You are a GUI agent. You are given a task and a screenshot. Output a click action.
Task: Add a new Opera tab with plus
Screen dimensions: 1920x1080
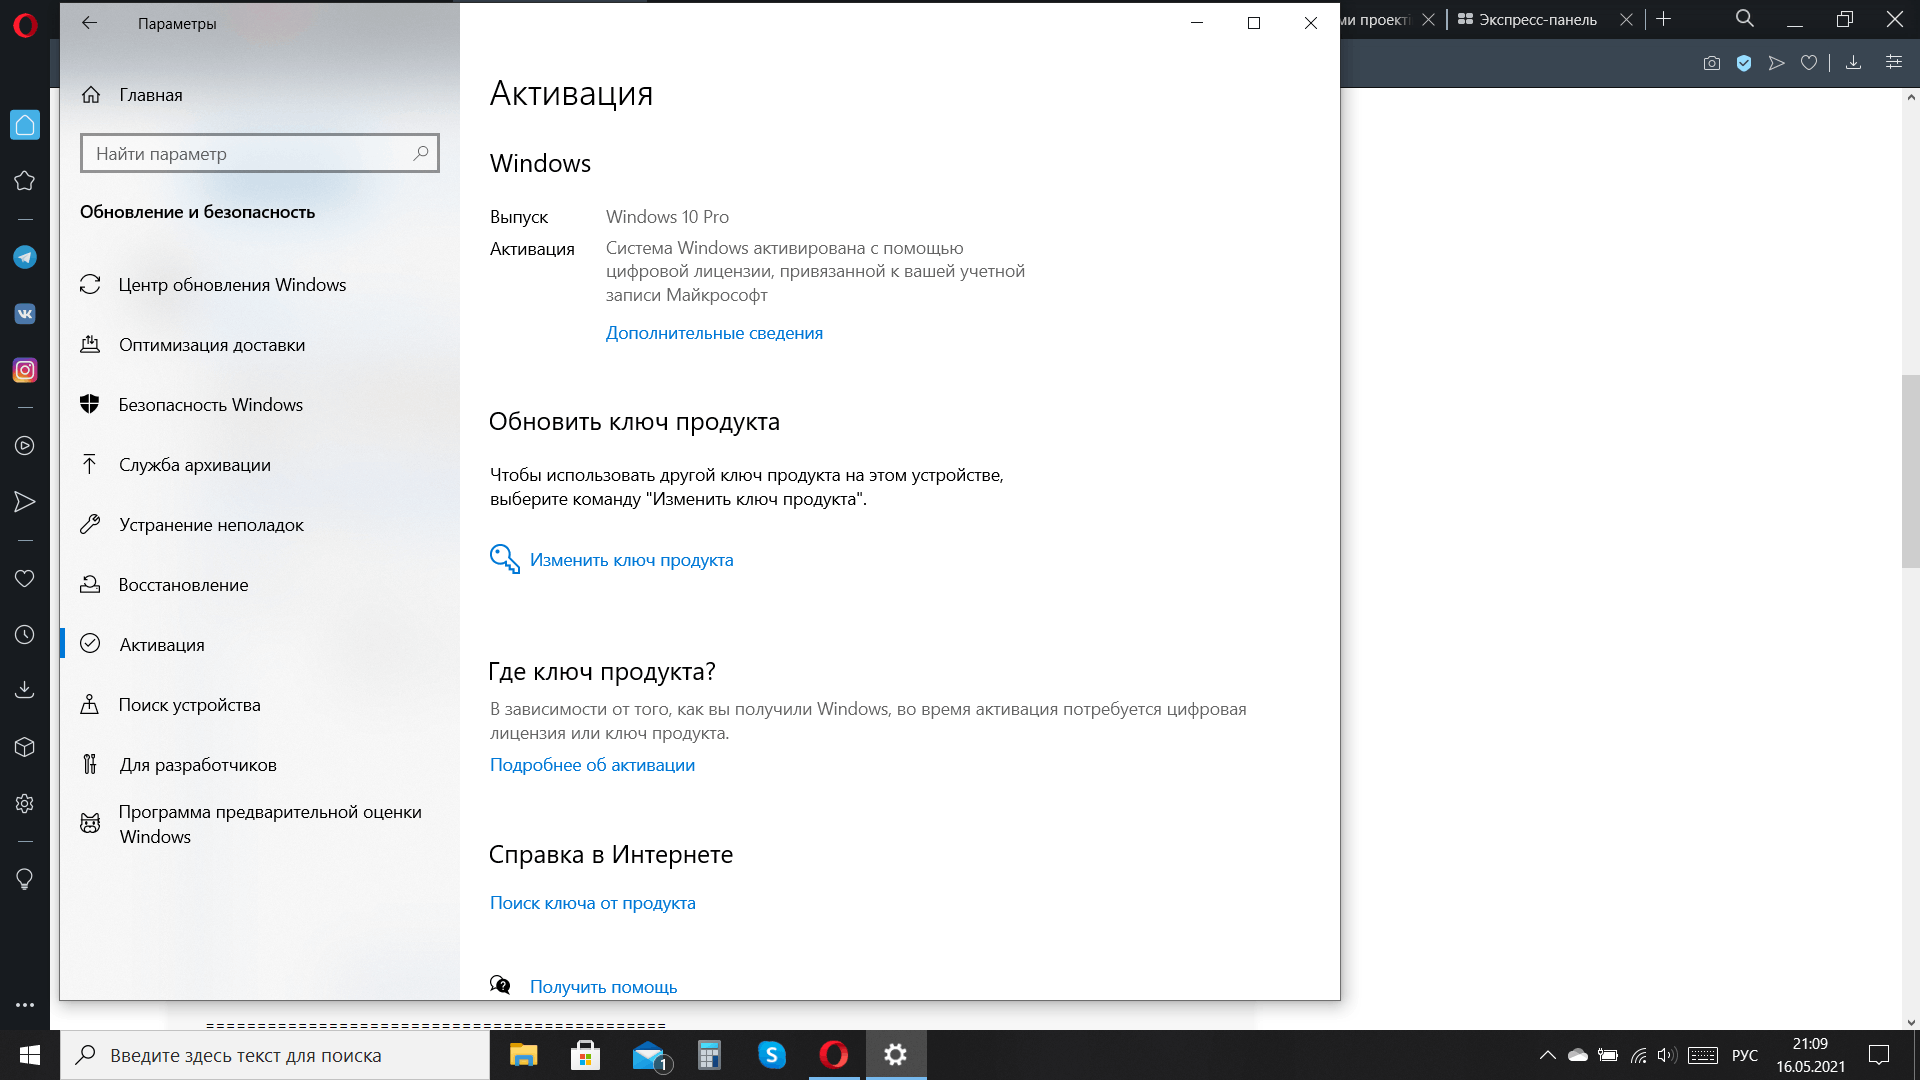pos(1664,19)
